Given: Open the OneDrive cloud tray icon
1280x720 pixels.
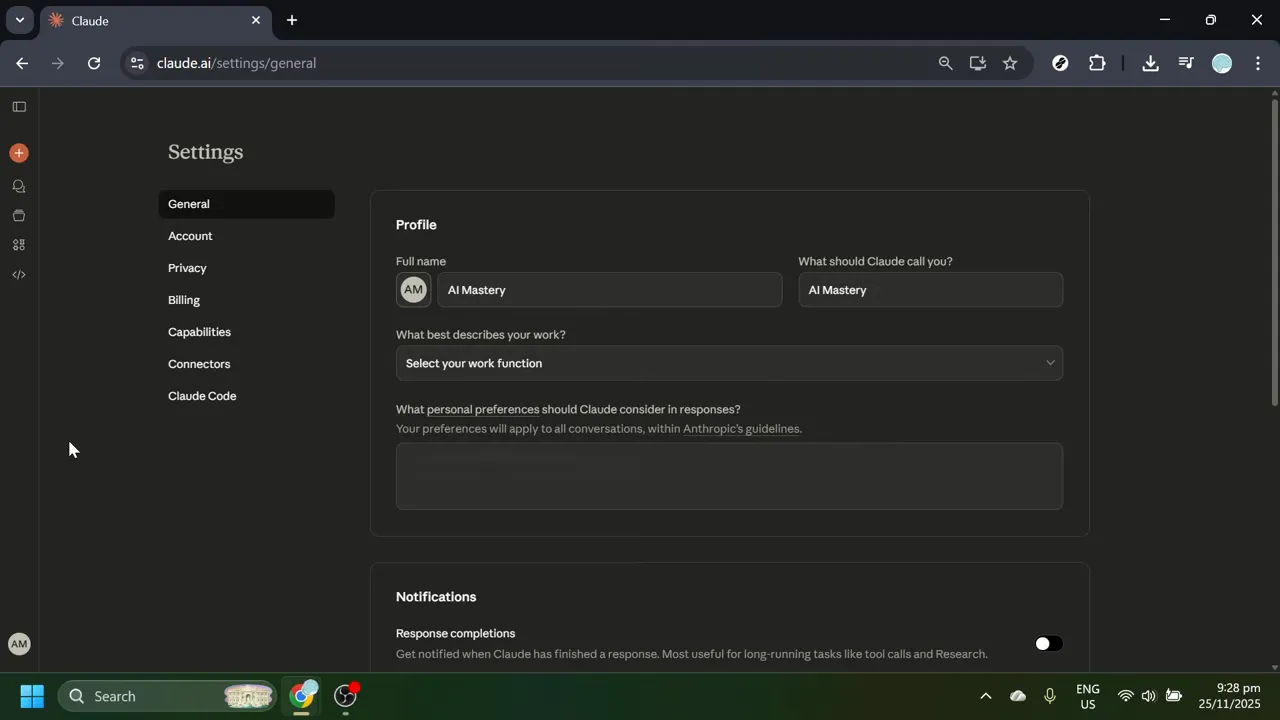Looking at the screenshot, I should coord(1018,696).
